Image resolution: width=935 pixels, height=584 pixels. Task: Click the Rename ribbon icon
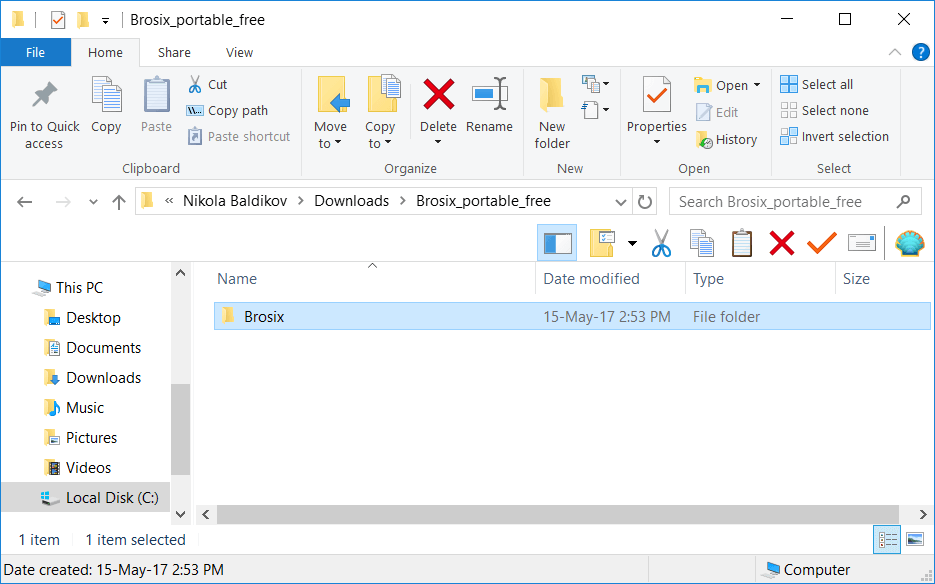(490, 94)
